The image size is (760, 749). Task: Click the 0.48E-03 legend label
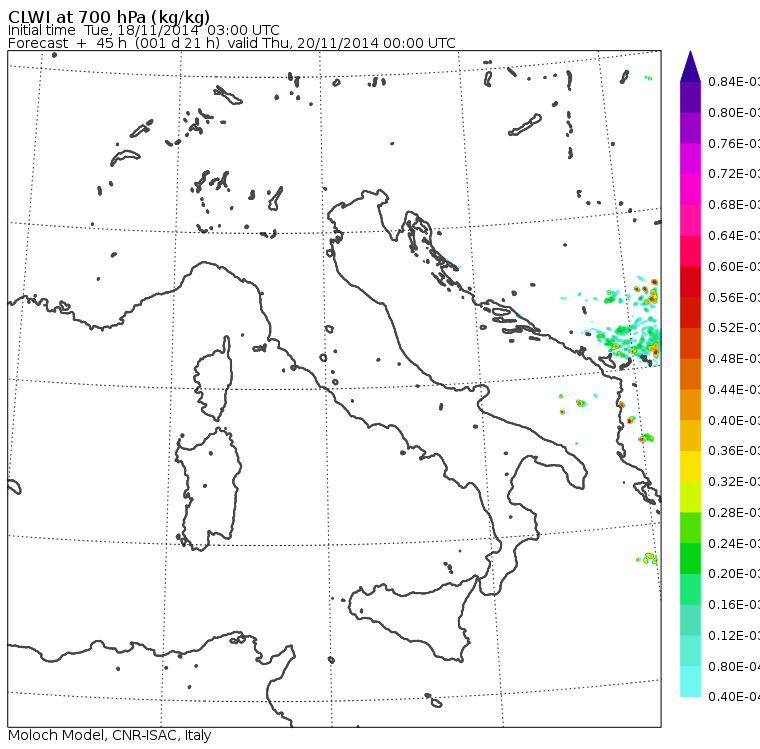[734, 359]
